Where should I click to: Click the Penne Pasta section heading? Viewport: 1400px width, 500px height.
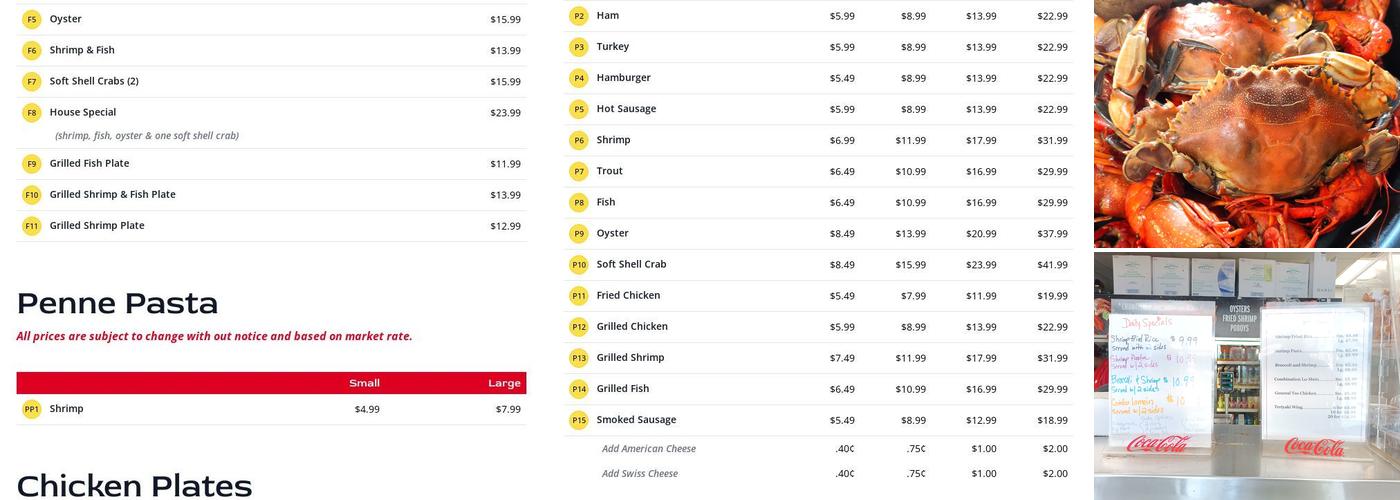117,303
